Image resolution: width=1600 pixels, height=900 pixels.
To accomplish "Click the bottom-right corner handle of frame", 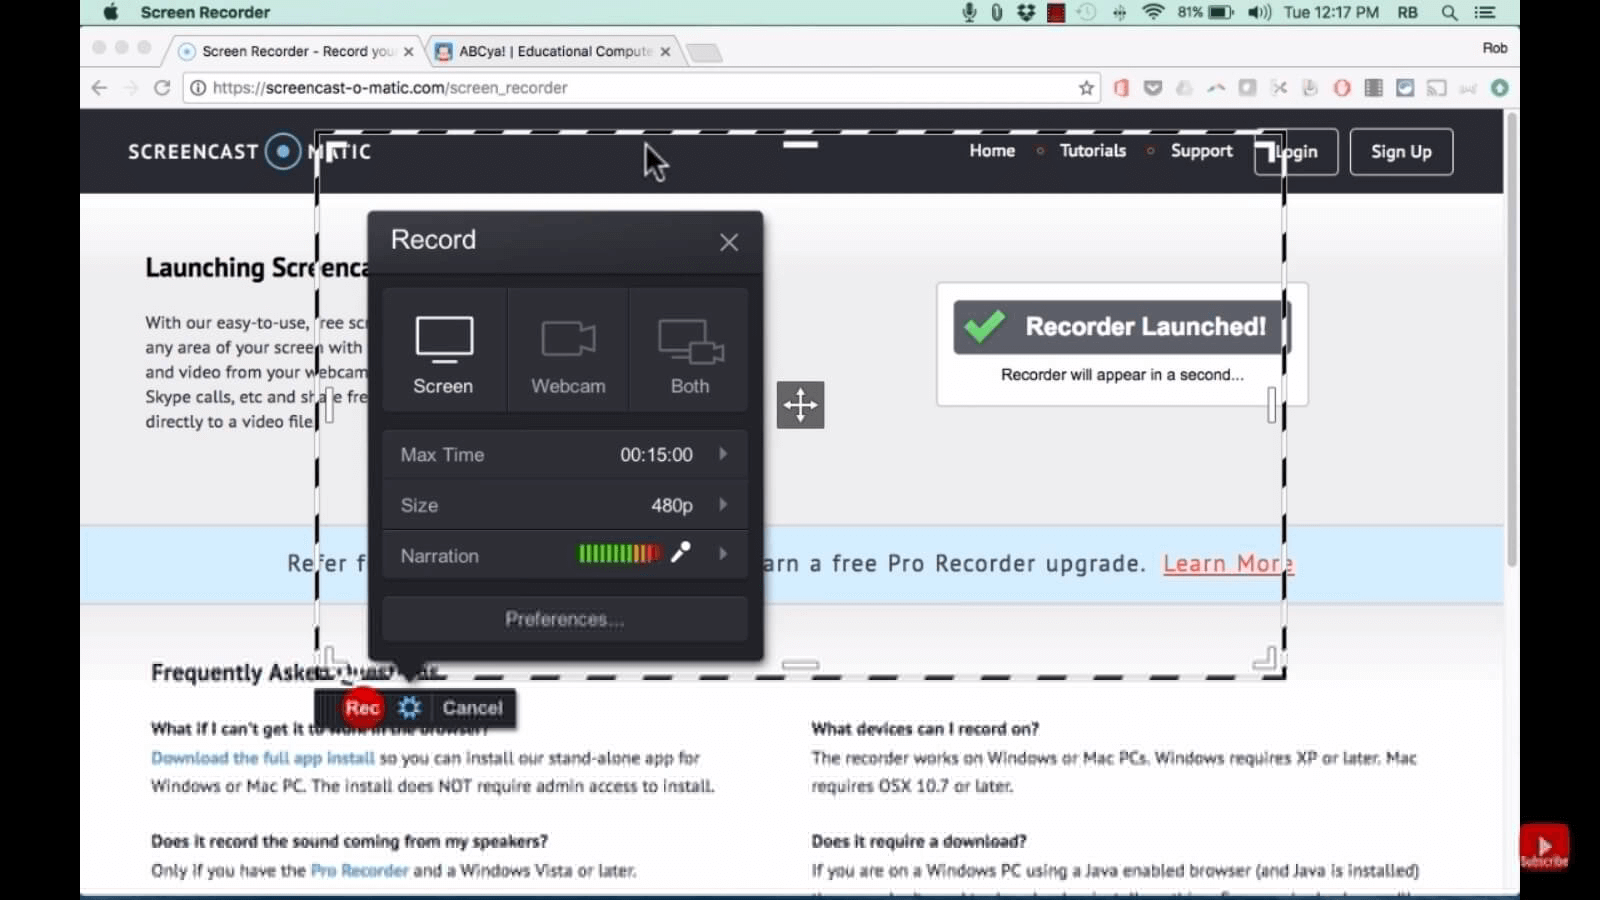I will [x=1266, y=658].
